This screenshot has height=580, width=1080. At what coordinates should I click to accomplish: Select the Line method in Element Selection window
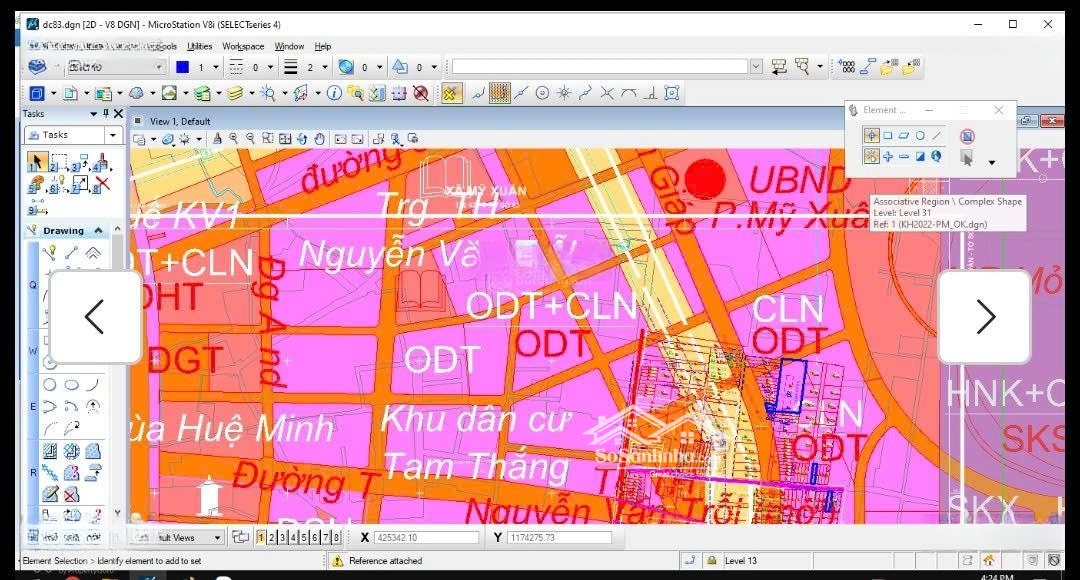tap(937, 136)
